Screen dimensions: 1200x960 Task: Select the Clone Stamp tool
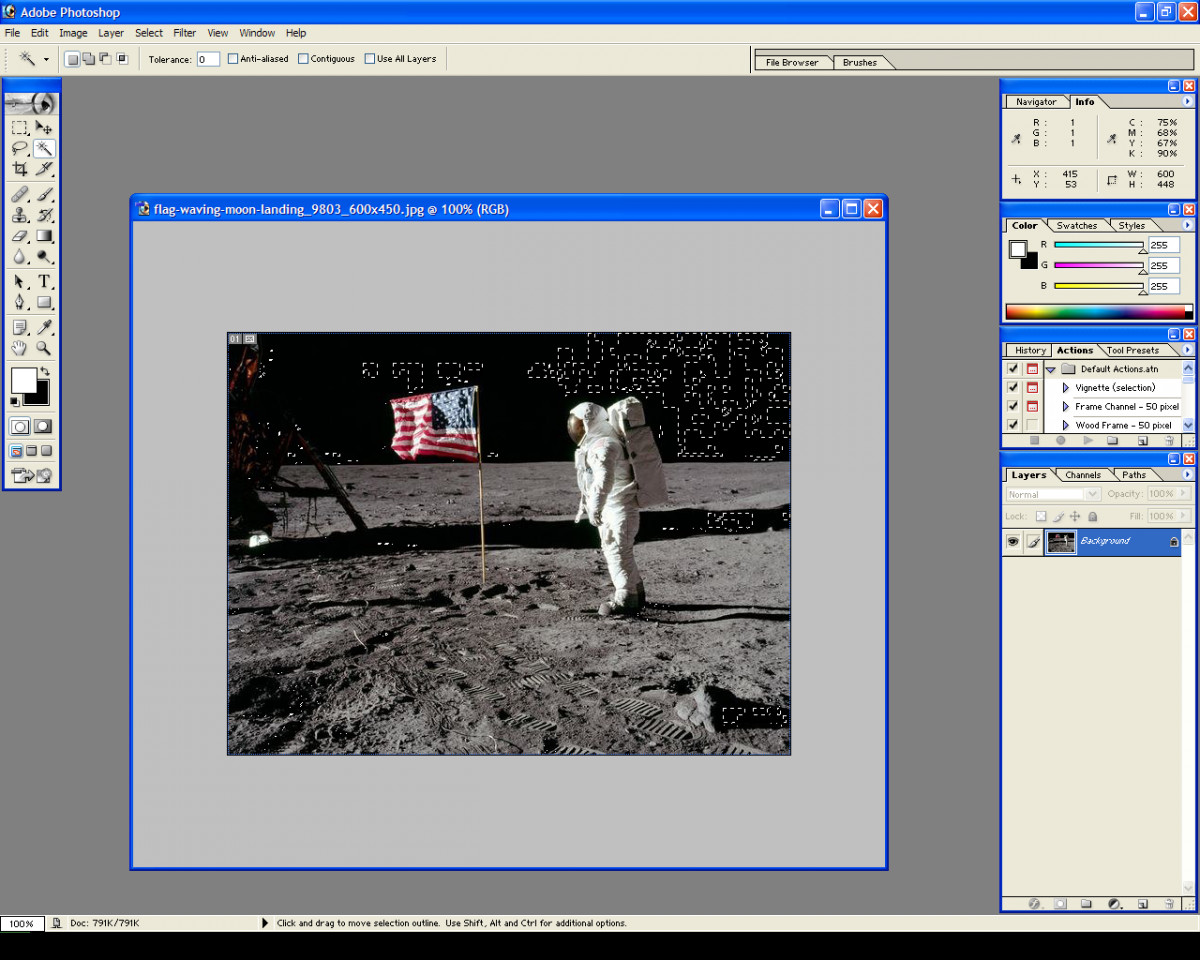click(19, 215)
